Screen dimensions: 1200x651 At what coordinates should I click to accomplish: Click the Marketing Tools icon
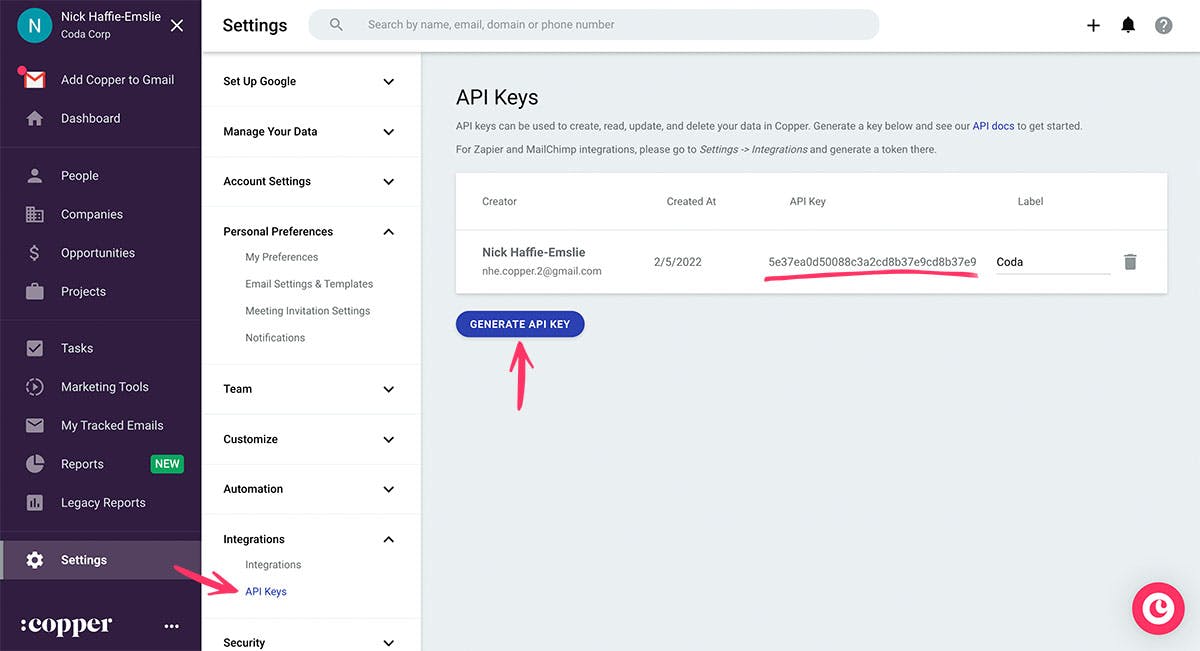pyautogui.click(x=35, y=387)
